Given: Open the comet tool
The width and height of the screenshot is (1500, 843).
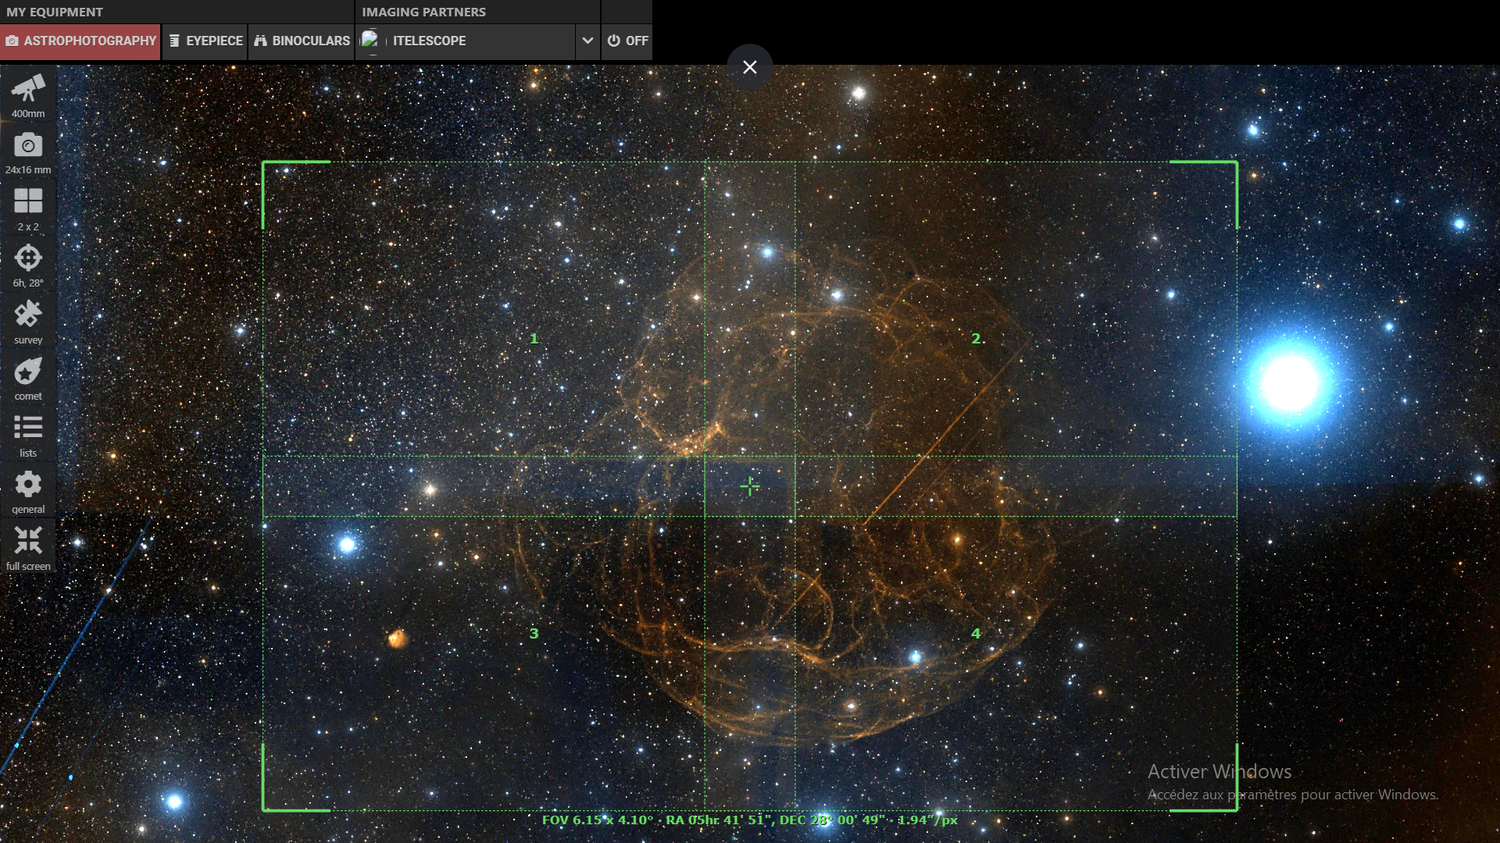Looking at the screenshot, I should tap(28, 378).
